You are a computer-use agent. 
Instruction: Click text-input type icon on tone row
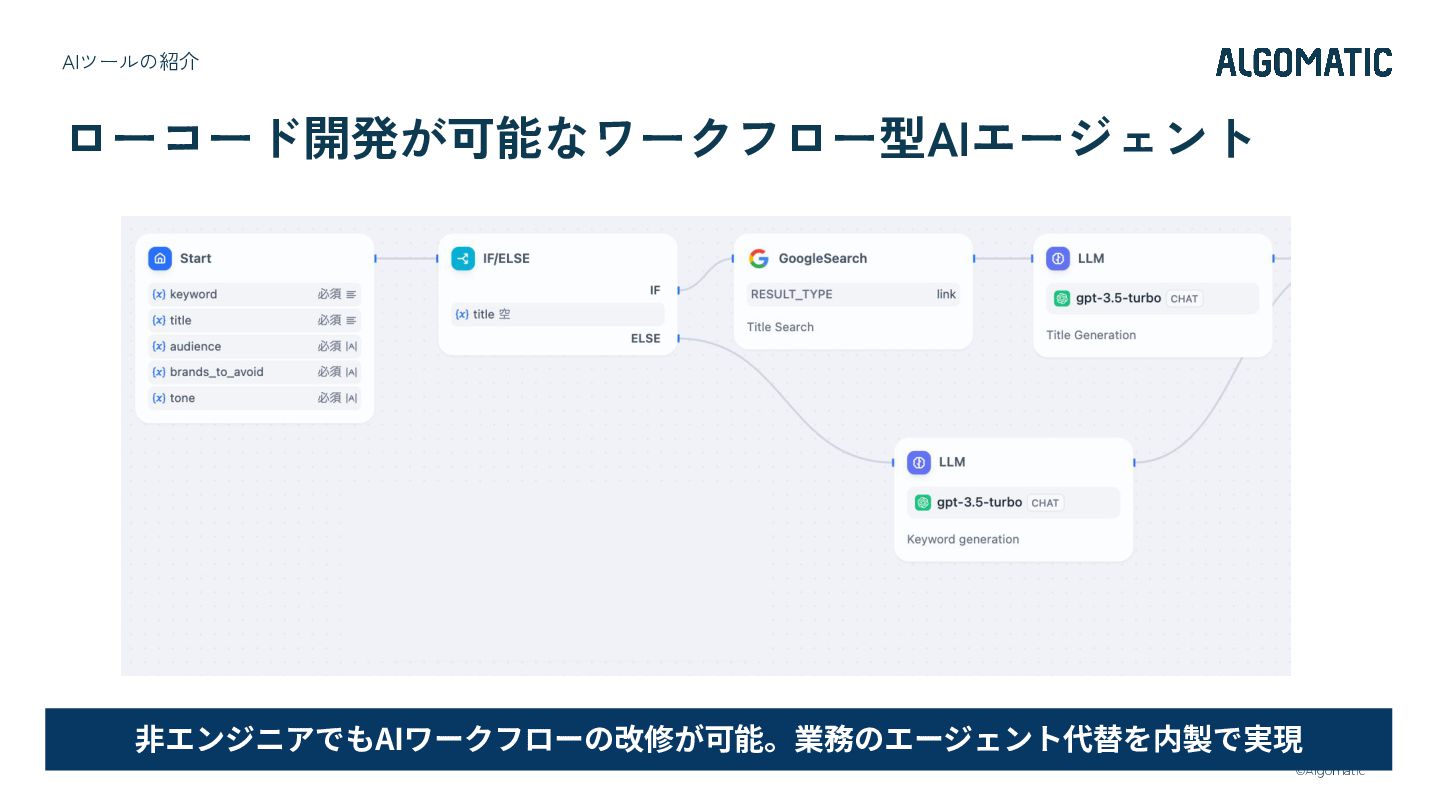coord(351,398)
